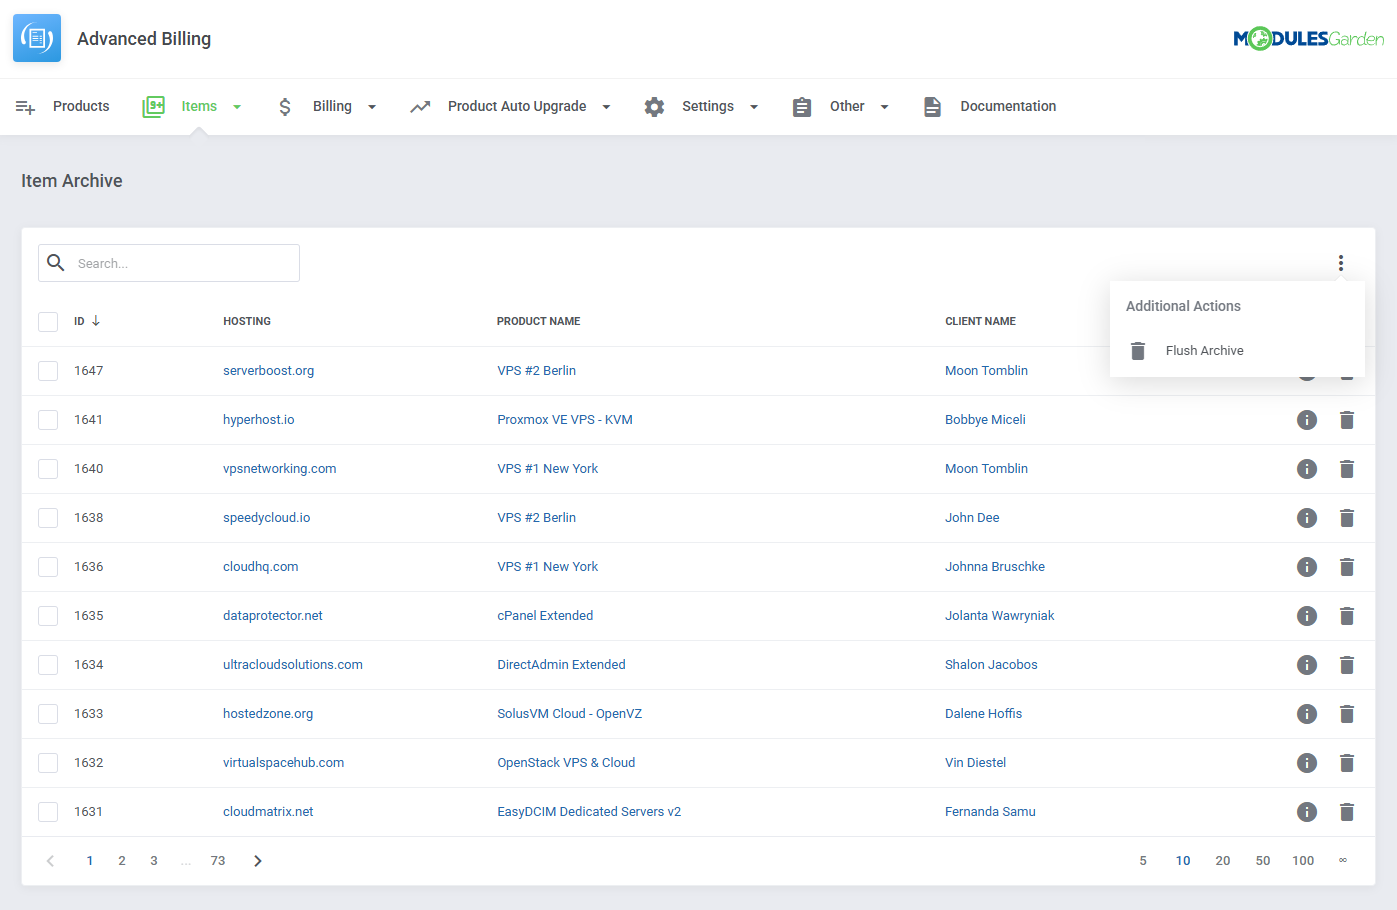Open the hyperhost.io hosting link
Image resolution: width=1397 pixels, height=910 pixels.
258,419
